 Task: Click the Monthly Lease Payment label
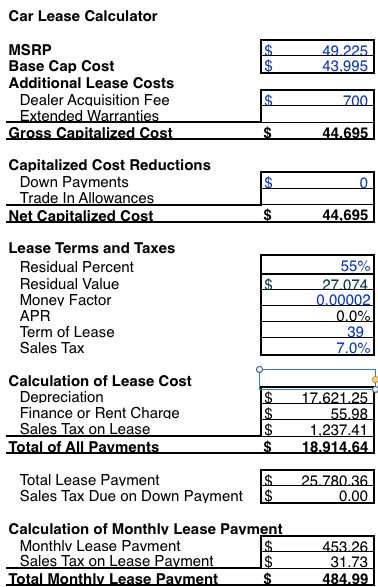coord(100,545)
